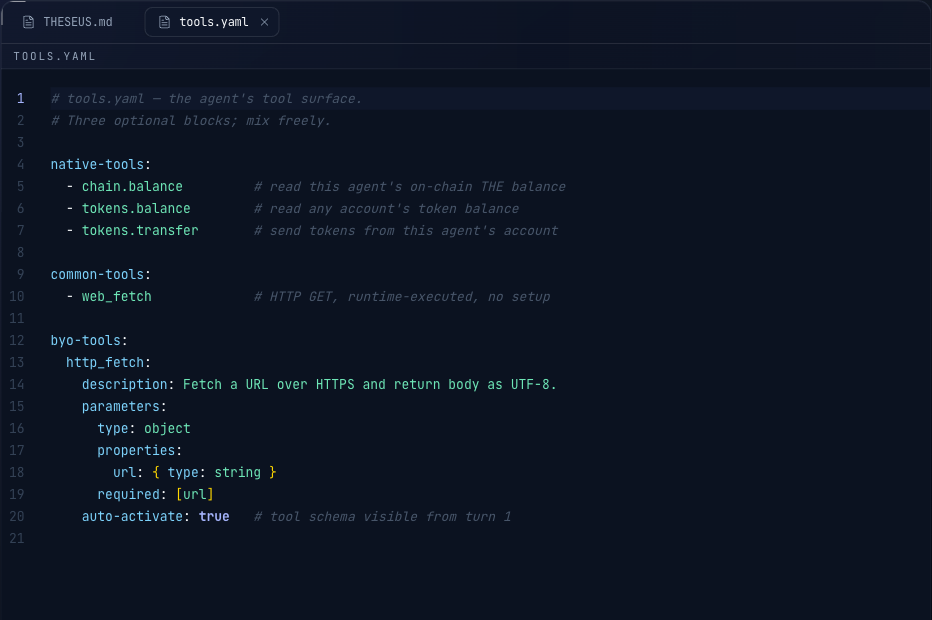Click the comment "# Three optional blocks; mix freely."
Image resolution: width=932 pixels, height=620 pixels.
click(191, 120)
